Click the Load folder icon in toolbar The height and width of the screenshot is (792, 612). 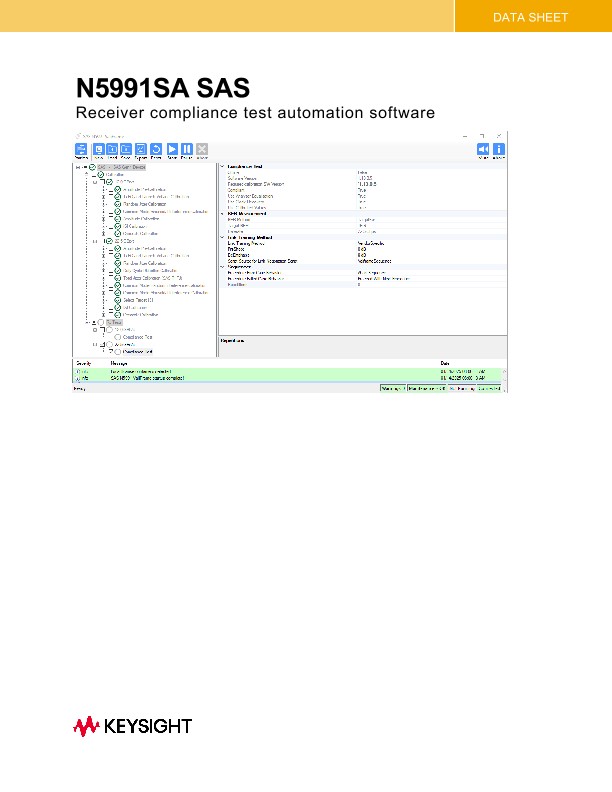tap(112, 149)
